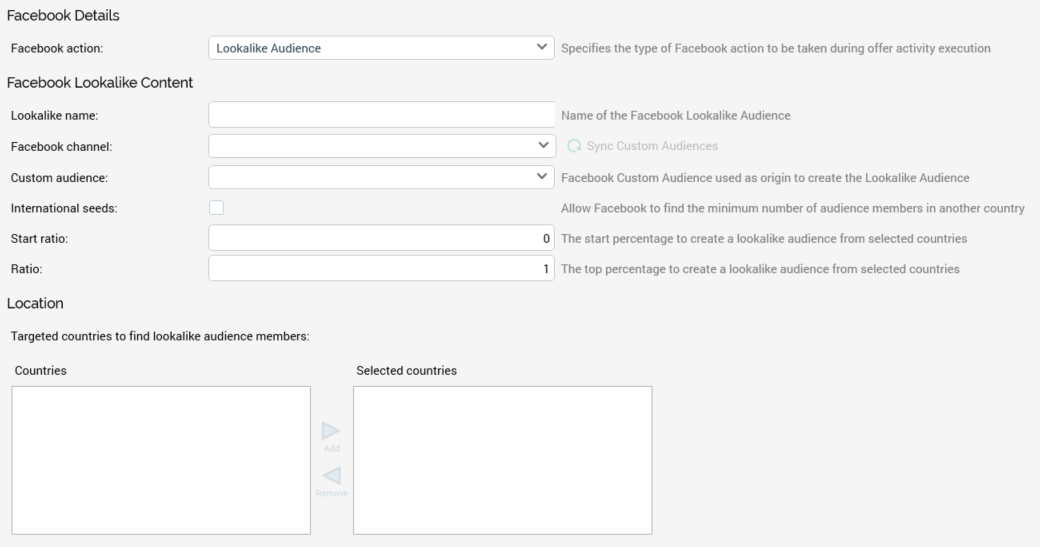Click the Remove arrow icon between country lists
The height and width of the screenshot is (547, 1040).
click(332, 477)
